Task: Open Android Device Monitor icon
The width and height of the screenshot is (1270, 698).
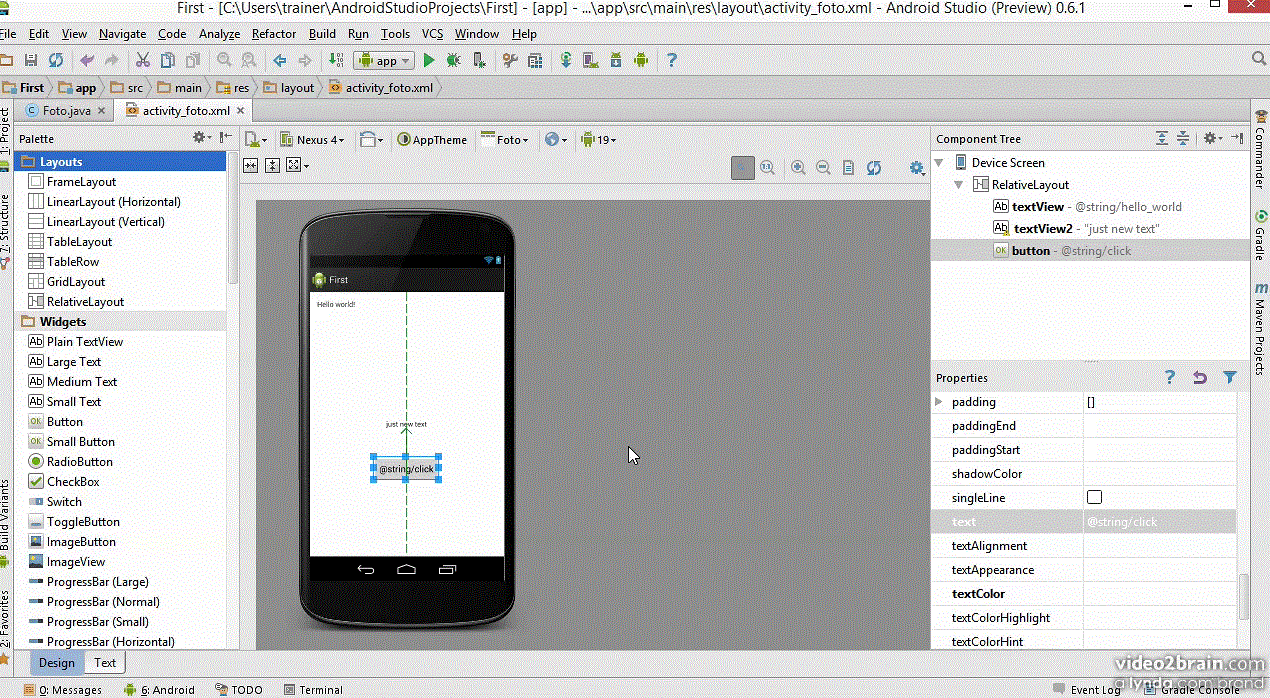Action: click(x=640, y=60)
